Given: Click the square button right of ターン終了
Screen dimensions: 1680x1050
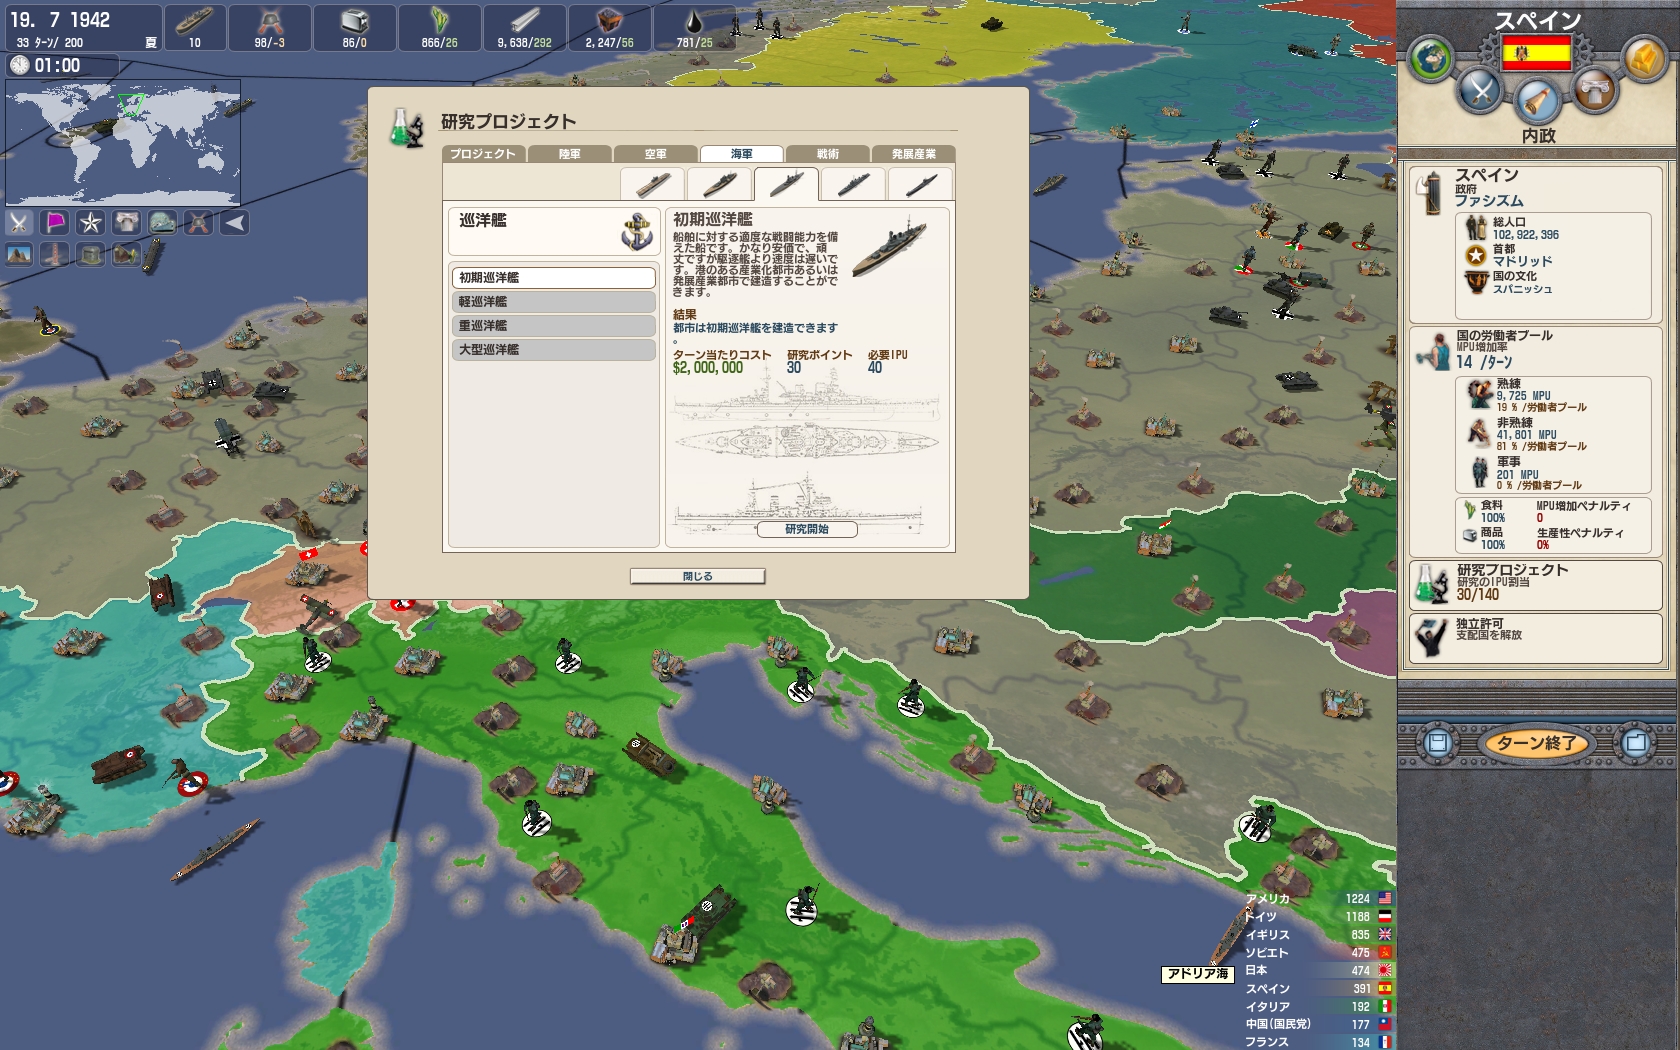Looking at the screenshot, I should 1636,743.
